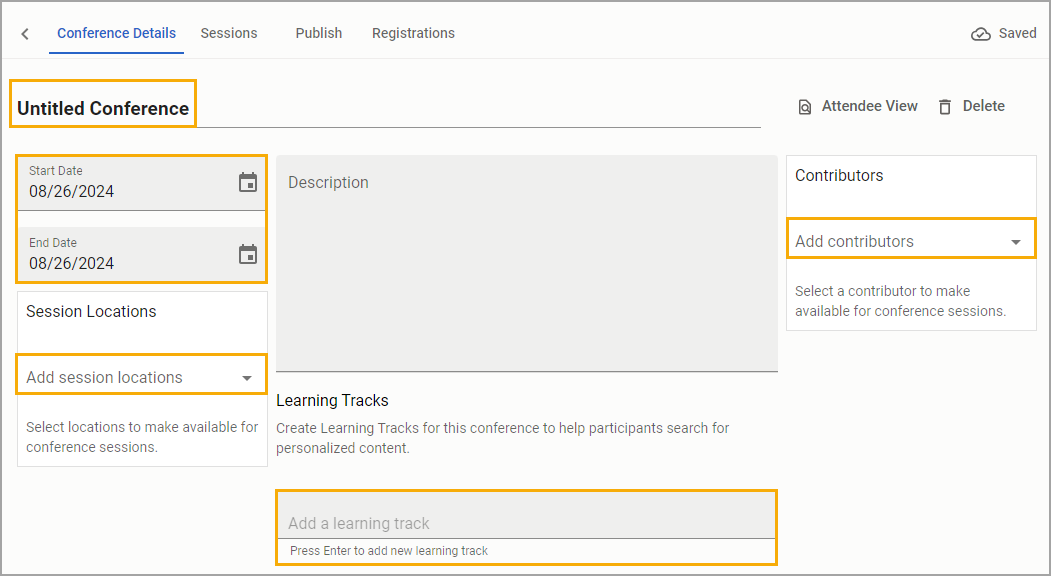Viewport: 1051px width, 576px height.
Task: Focus the Description text area
Action: 527,264
